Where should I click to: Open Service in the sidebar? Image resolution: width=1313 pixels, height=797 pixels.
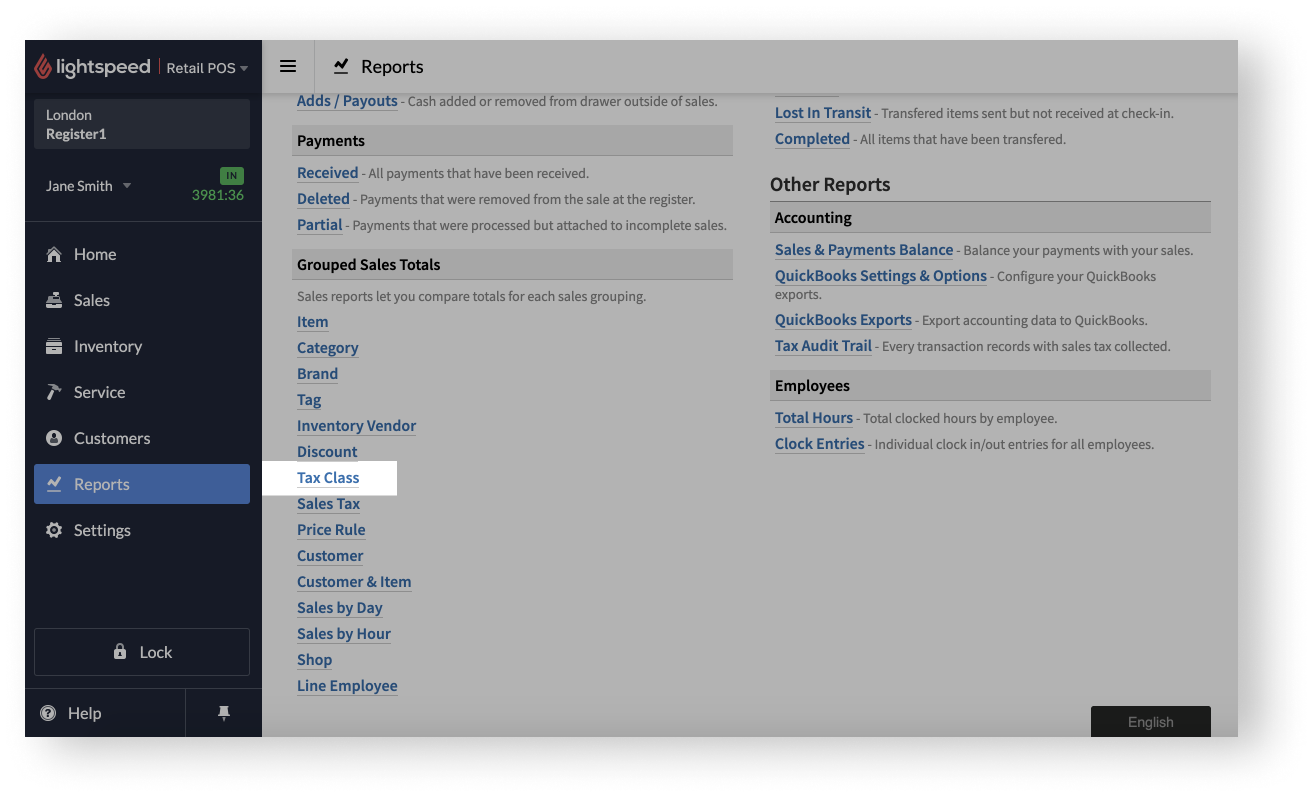tap(142, 392)
